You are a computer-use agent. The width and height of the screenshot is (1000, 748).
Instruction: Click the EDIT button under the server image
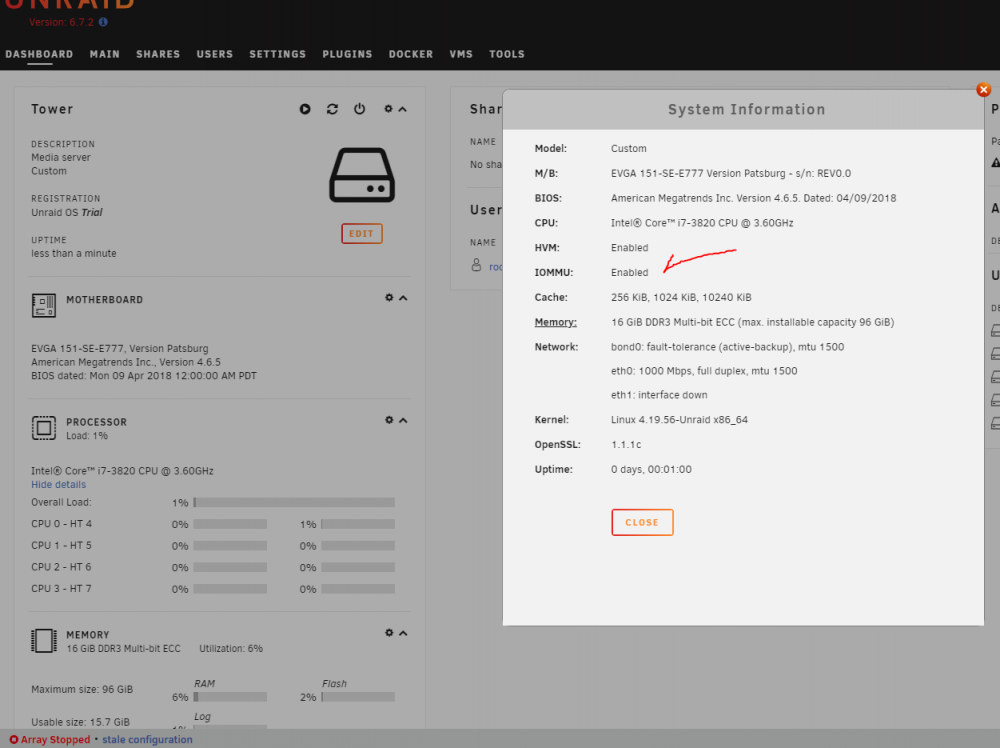(x=362, y=233)
